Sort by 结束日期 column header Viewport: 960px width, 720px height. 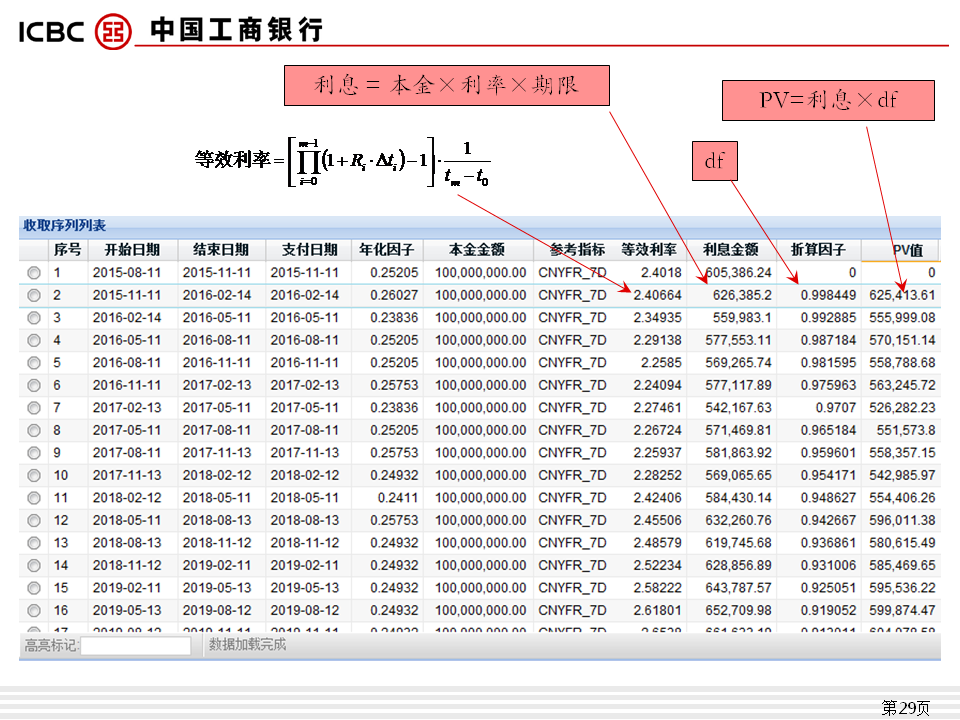coord(221,249)
